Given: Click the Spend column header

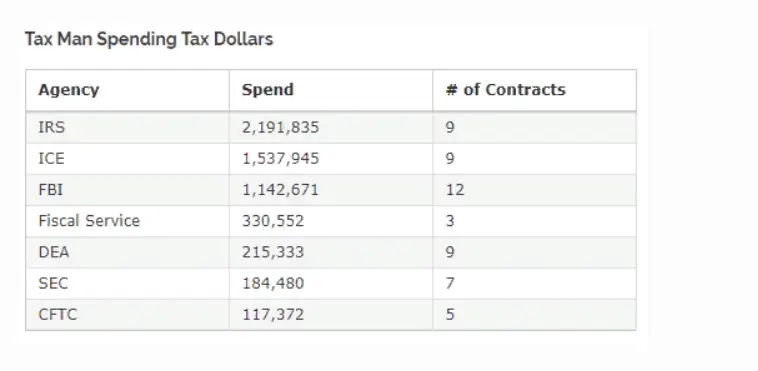Looking at the screenshot, I should [267, 90].
